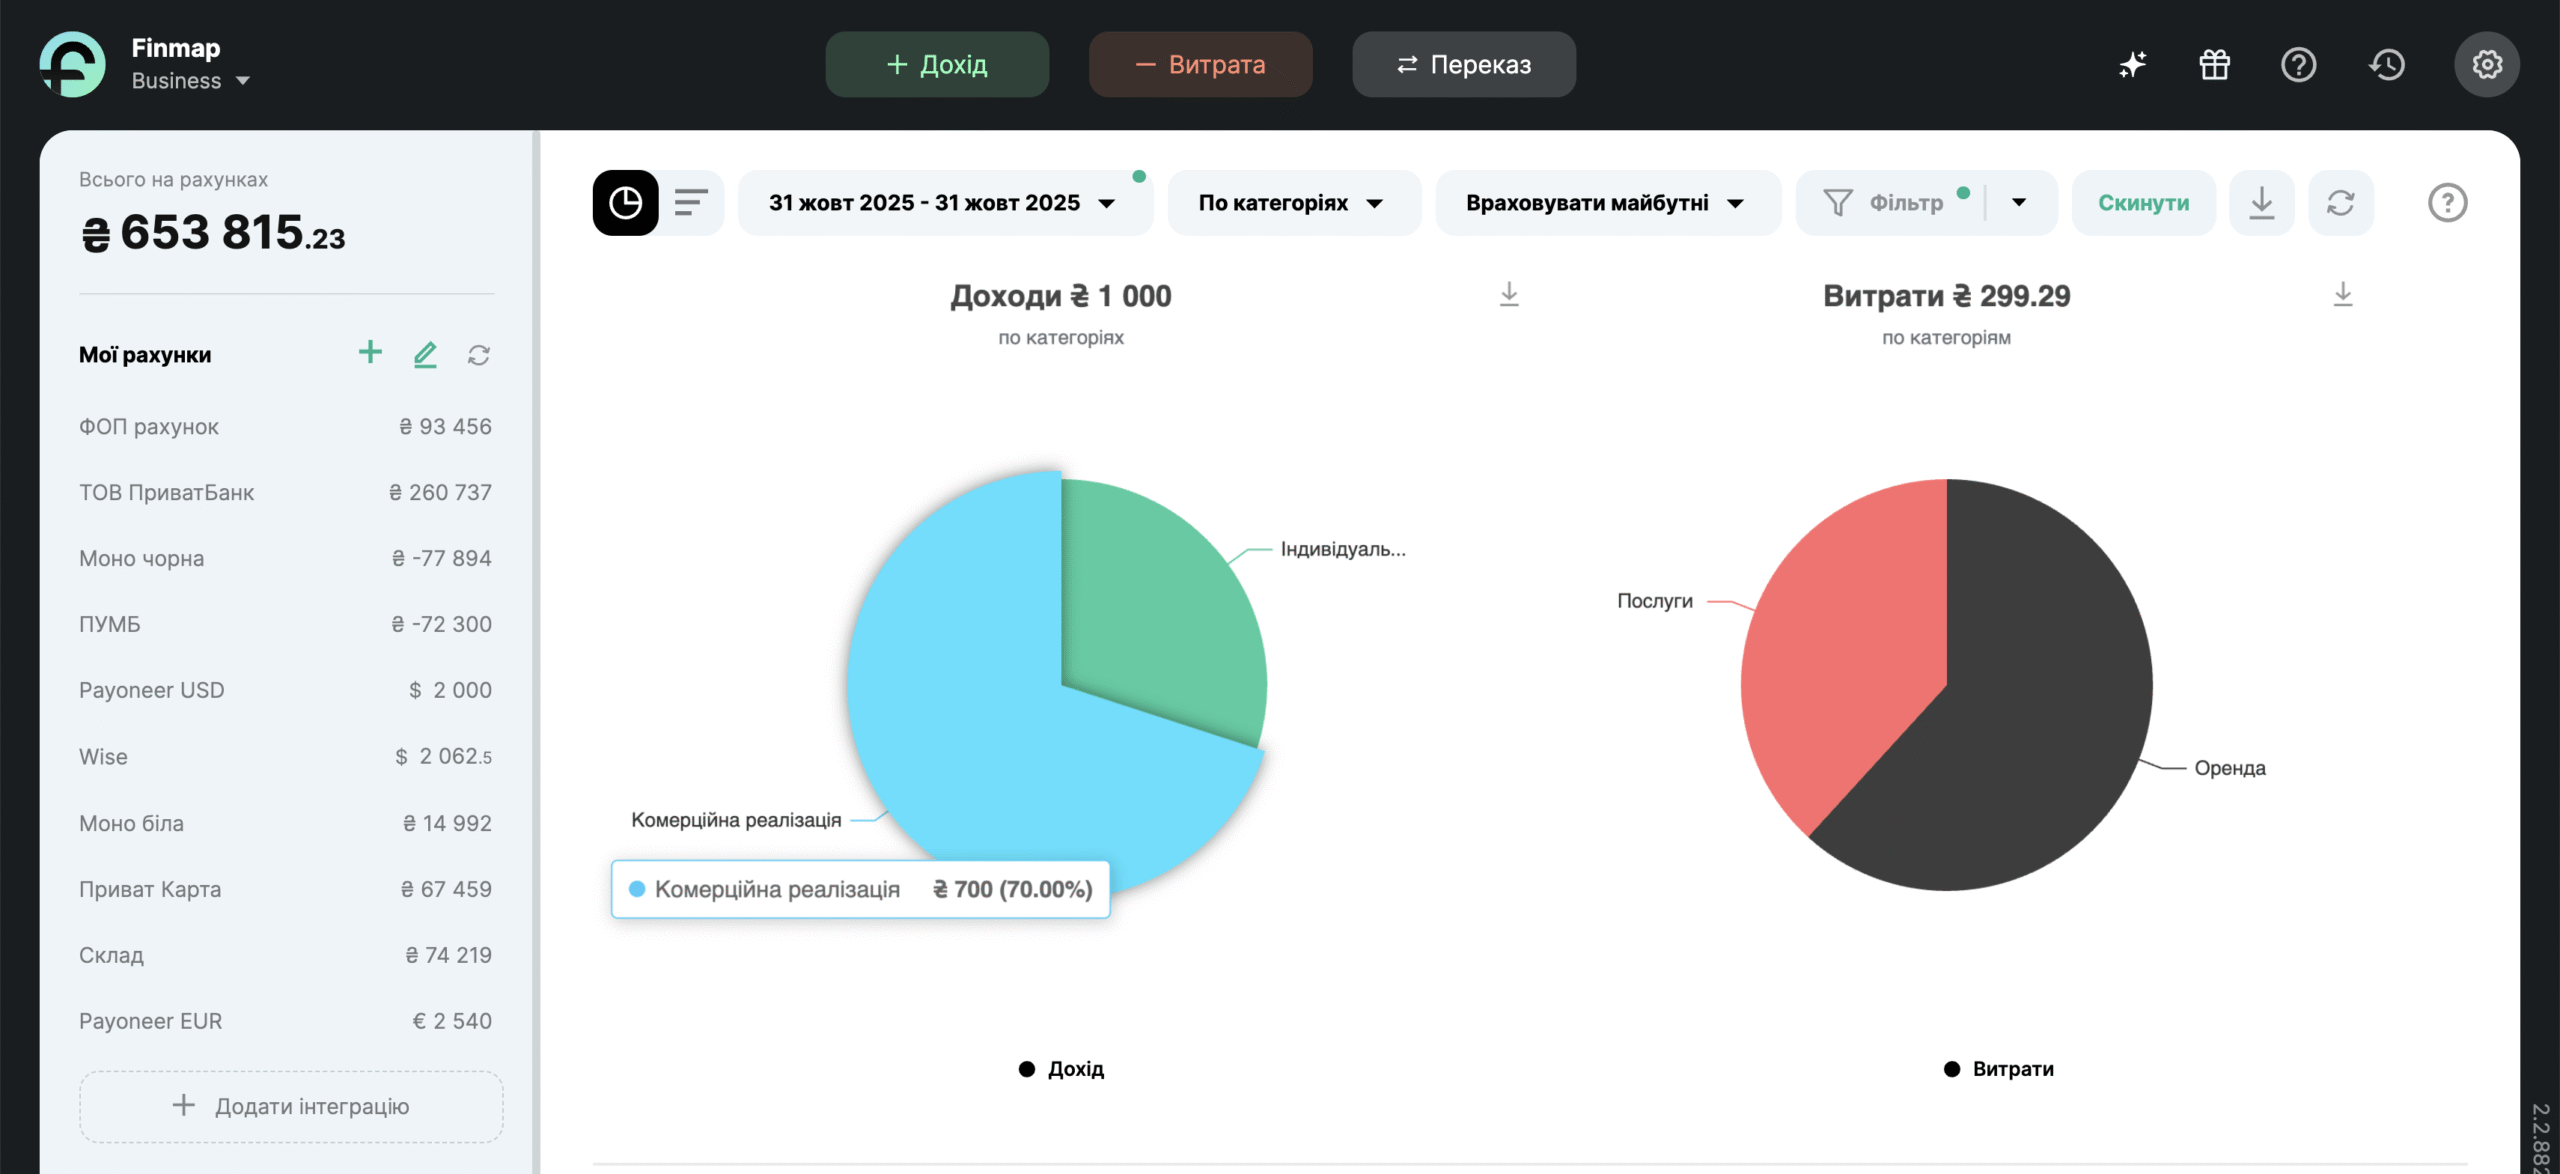Image resolution: width=2560 pixels, height=1174 pixels.
Task: Open settings gear in top bar
Action: pyautogui.click(x=2486, y=65)
